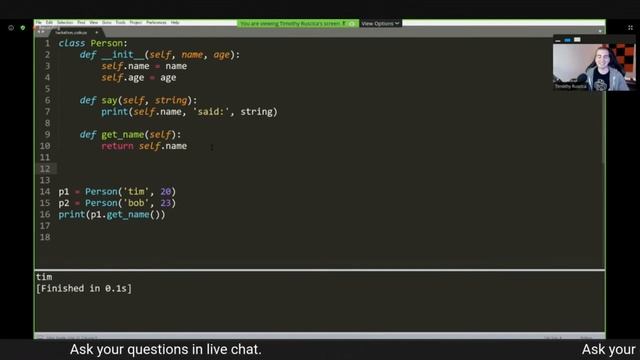Click the 'Ask your questions in live chat.' caption

pyautogui.click(x=166, y=350)
